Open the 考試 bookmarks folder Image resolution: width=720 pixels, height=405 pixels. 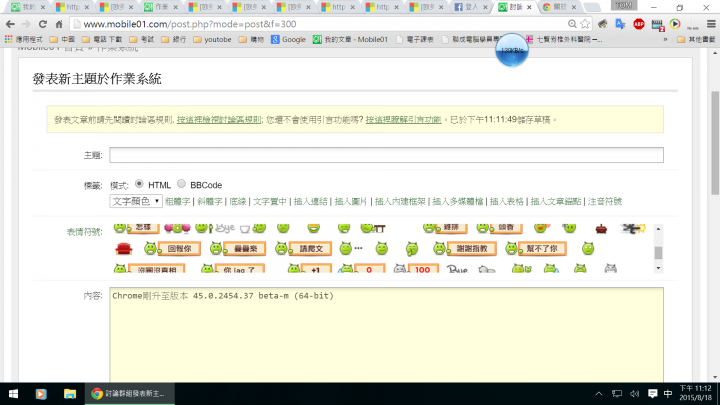(141, 39)
